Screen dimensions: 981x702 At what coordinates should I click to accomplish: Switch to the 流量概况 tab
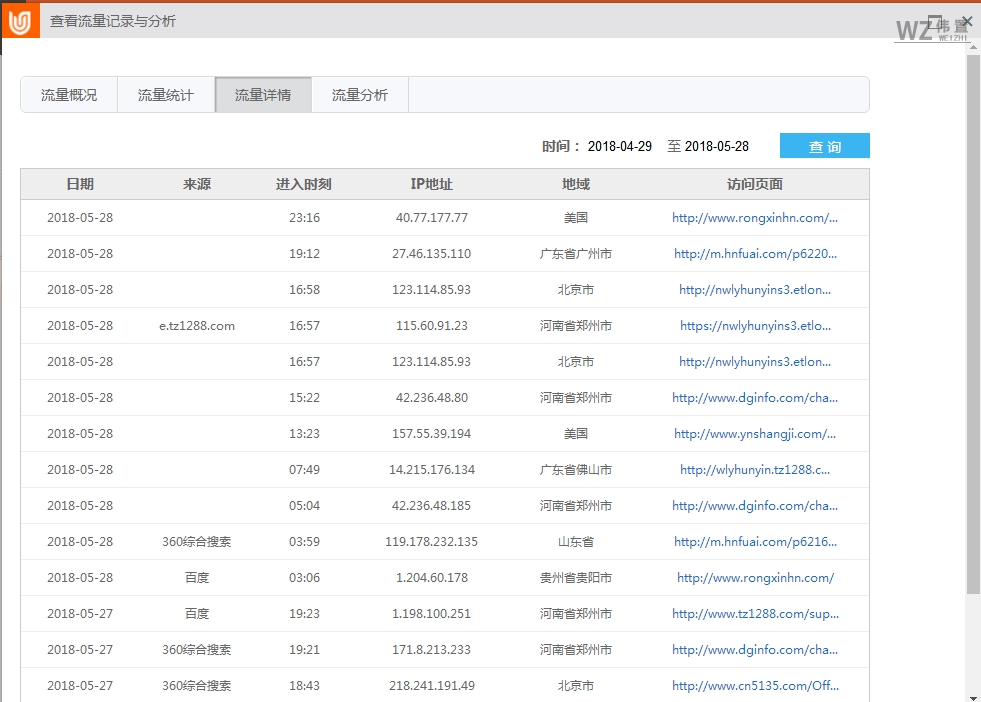click(68, 94)
